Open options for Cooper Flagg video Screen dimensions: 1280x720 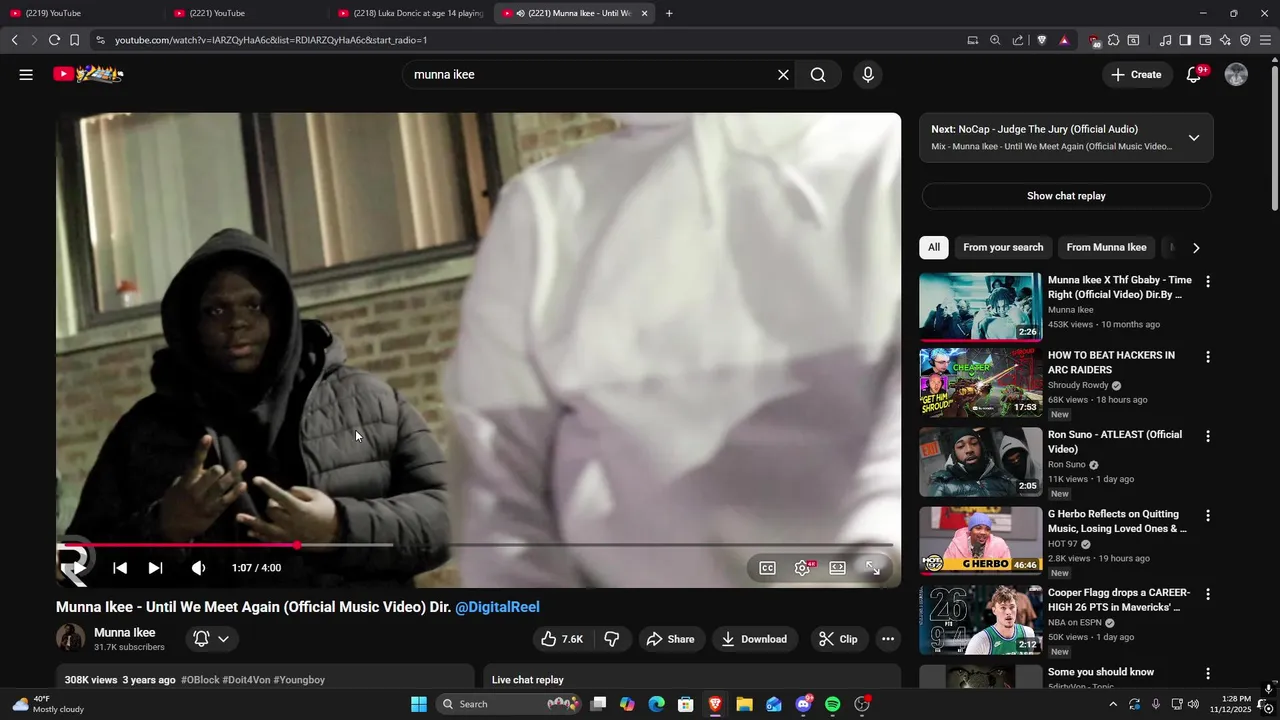point(1207,594)
